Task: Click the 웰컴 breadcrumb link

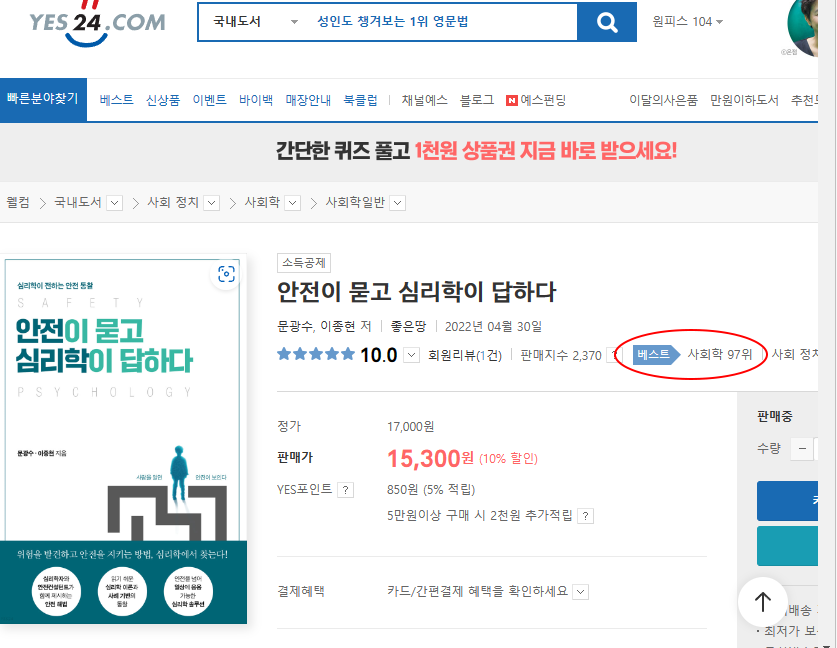Action: pos(18,203)
